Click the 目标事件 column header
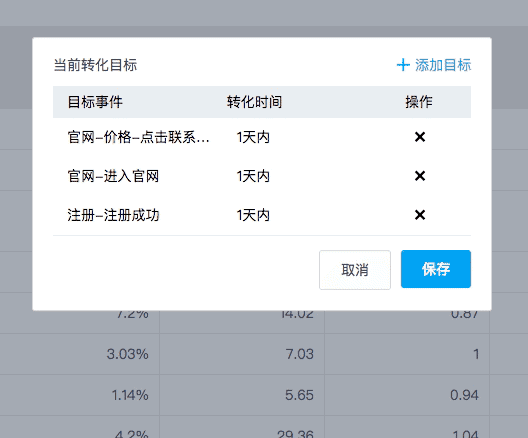This screenshot has width=528, height=438. pyautogui.click(x=95, y=102)
